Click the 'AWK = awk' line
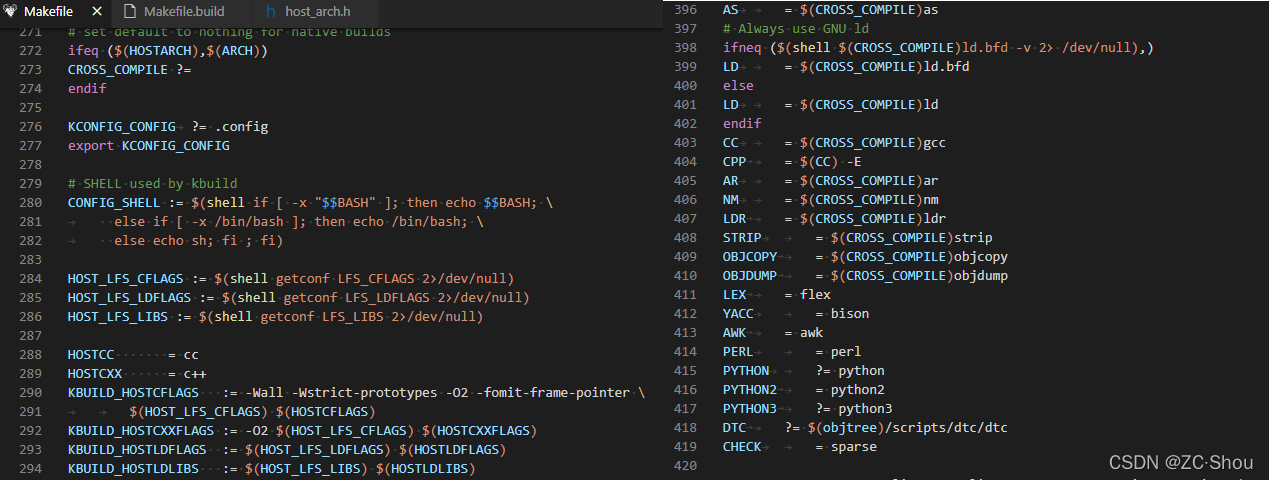The width and height of the screenshot is (1269, 480). [x=773, y=332]
